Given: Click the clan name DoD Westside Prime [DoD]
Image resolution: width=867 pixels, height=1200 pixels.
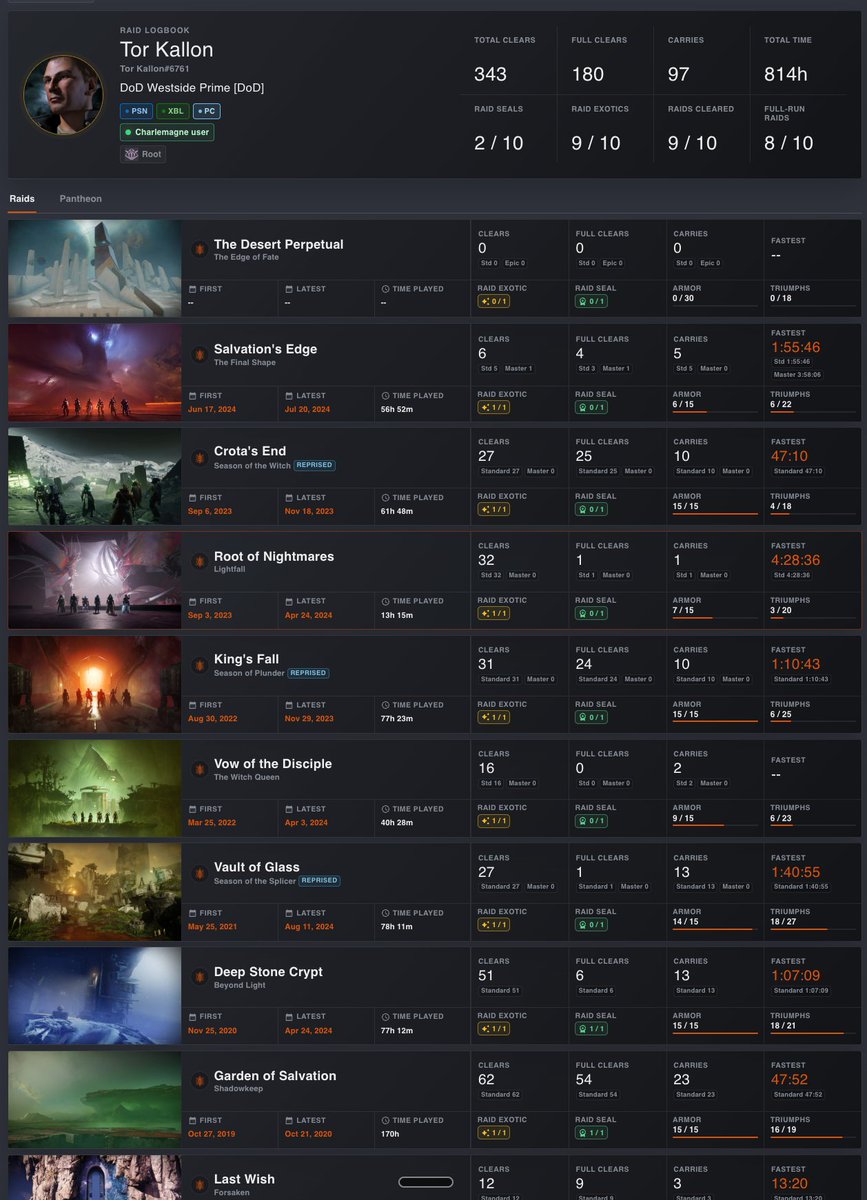Looking at the screenshot, I should [x=192, y=88].
